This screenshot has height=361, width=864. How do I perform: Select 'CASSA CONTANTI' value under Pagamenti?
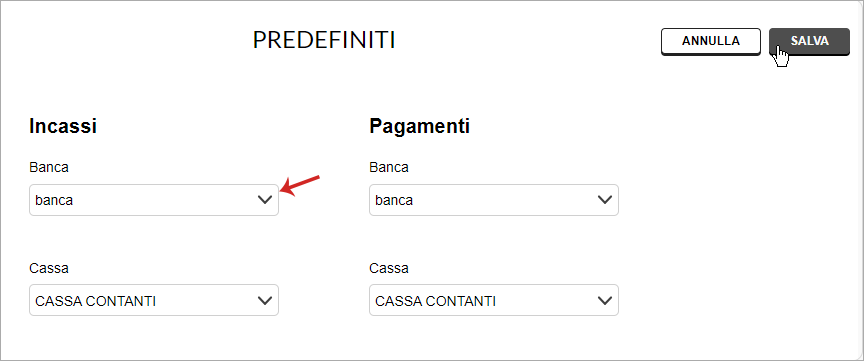435,301
